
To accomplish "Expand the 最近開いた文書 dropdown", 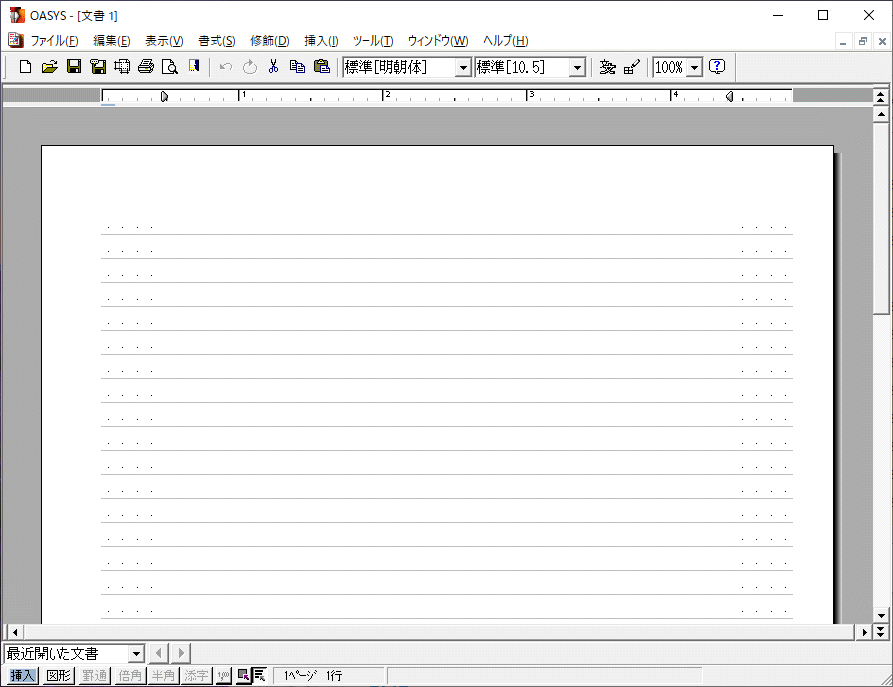I will 136,653.
